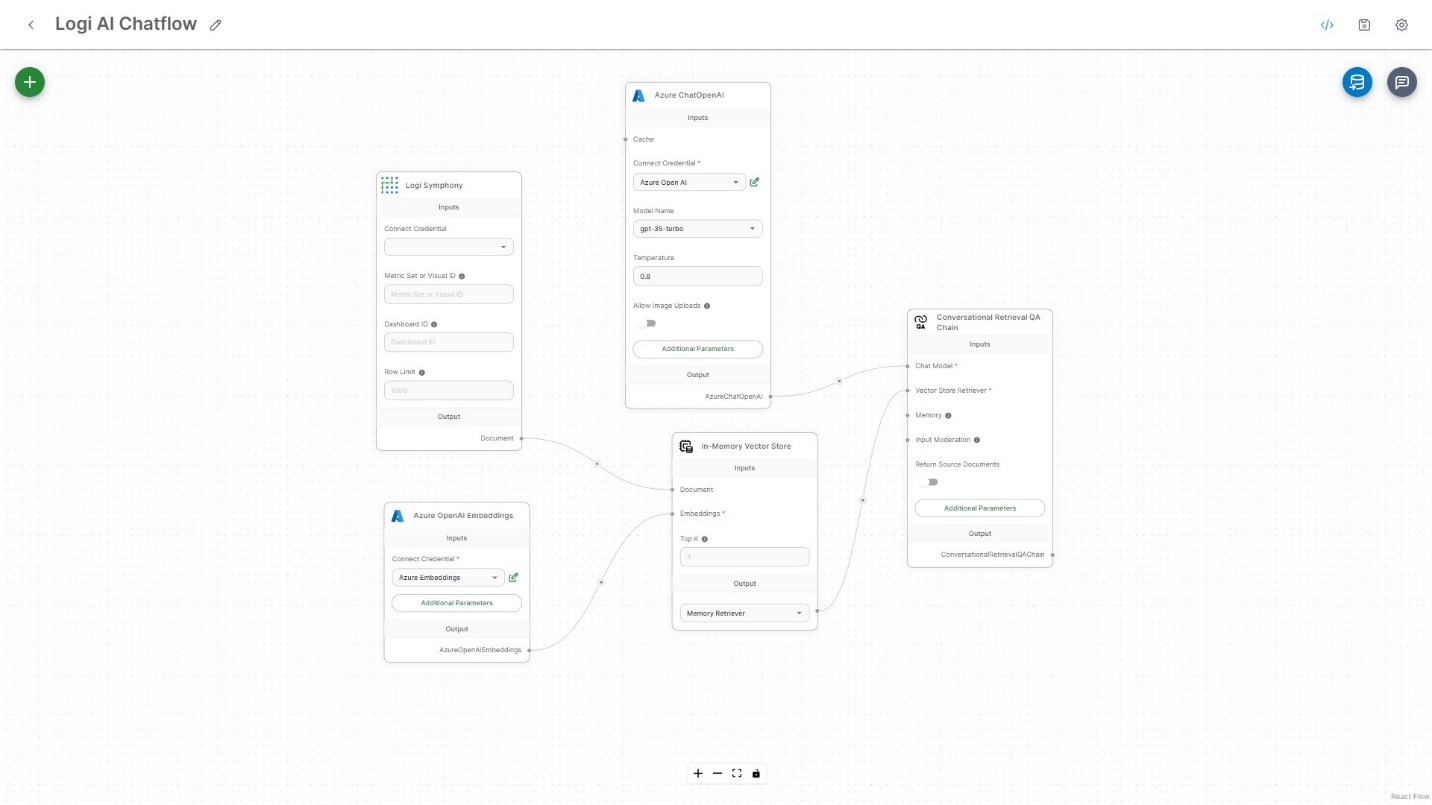Open the Model Name gpt-35-turbo dropdown

tap(697, 229)
